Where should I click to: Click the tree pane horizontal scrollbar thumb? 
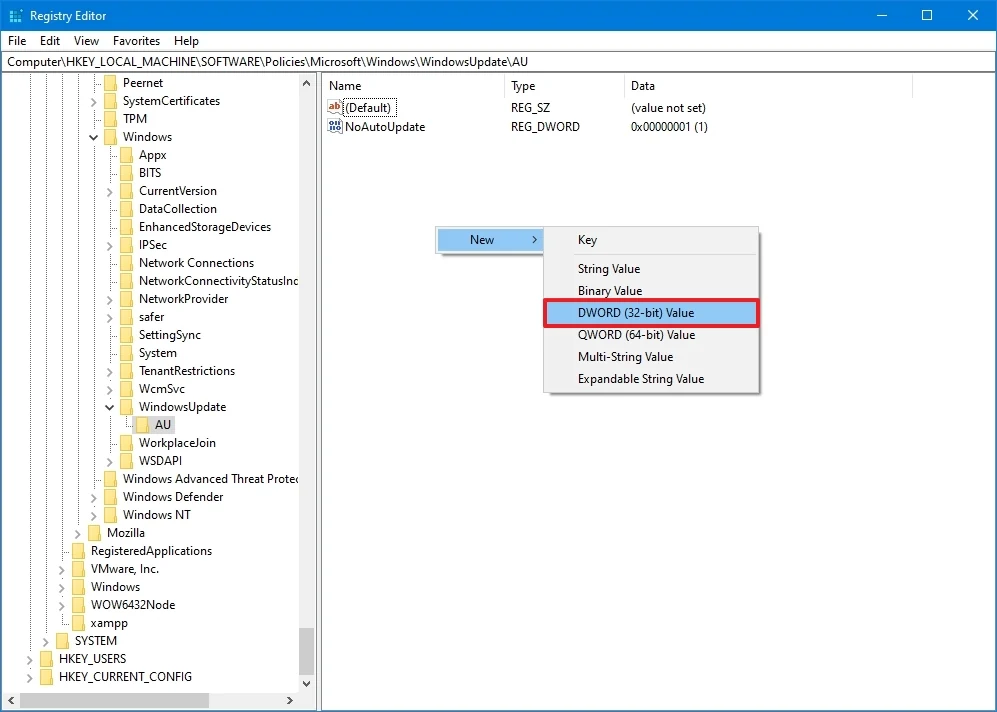coord(115,701)
